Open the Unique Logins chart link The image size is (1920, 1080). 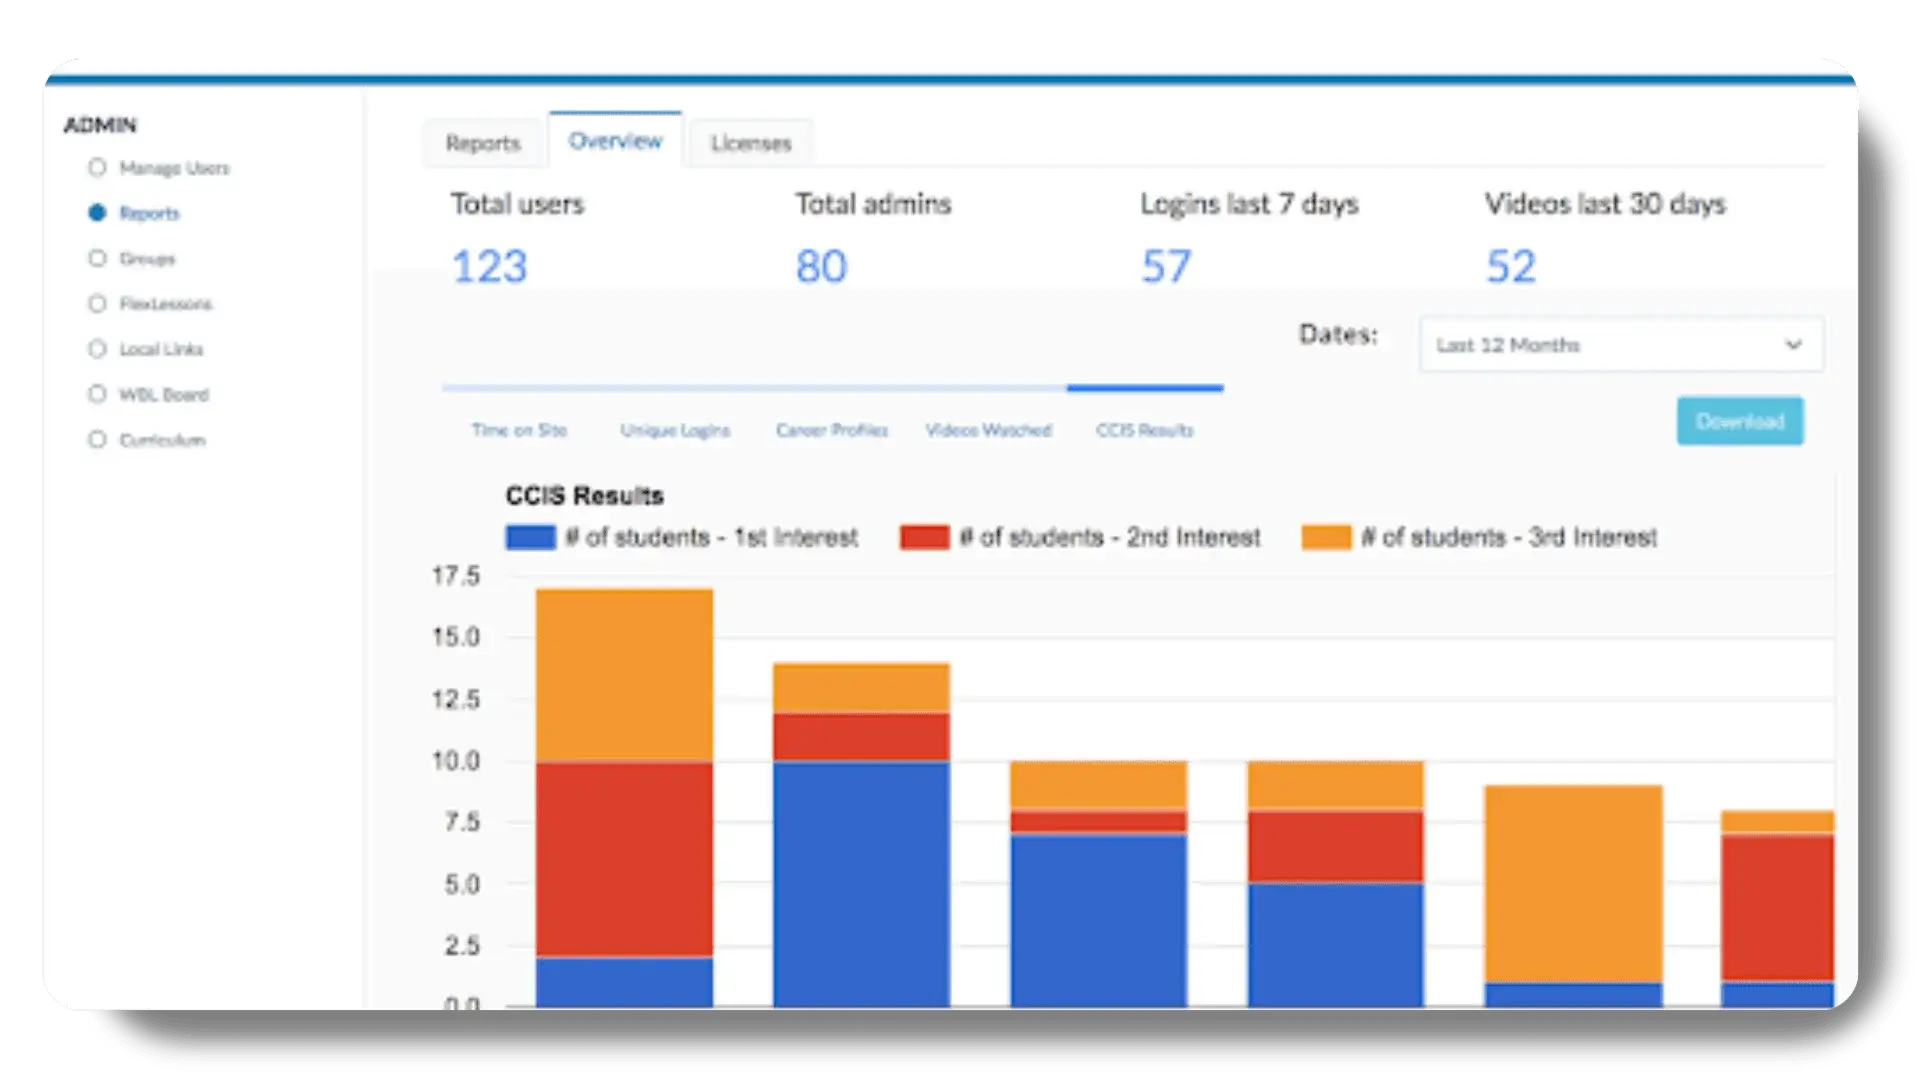pyautogui.click(x=675, y=430)
